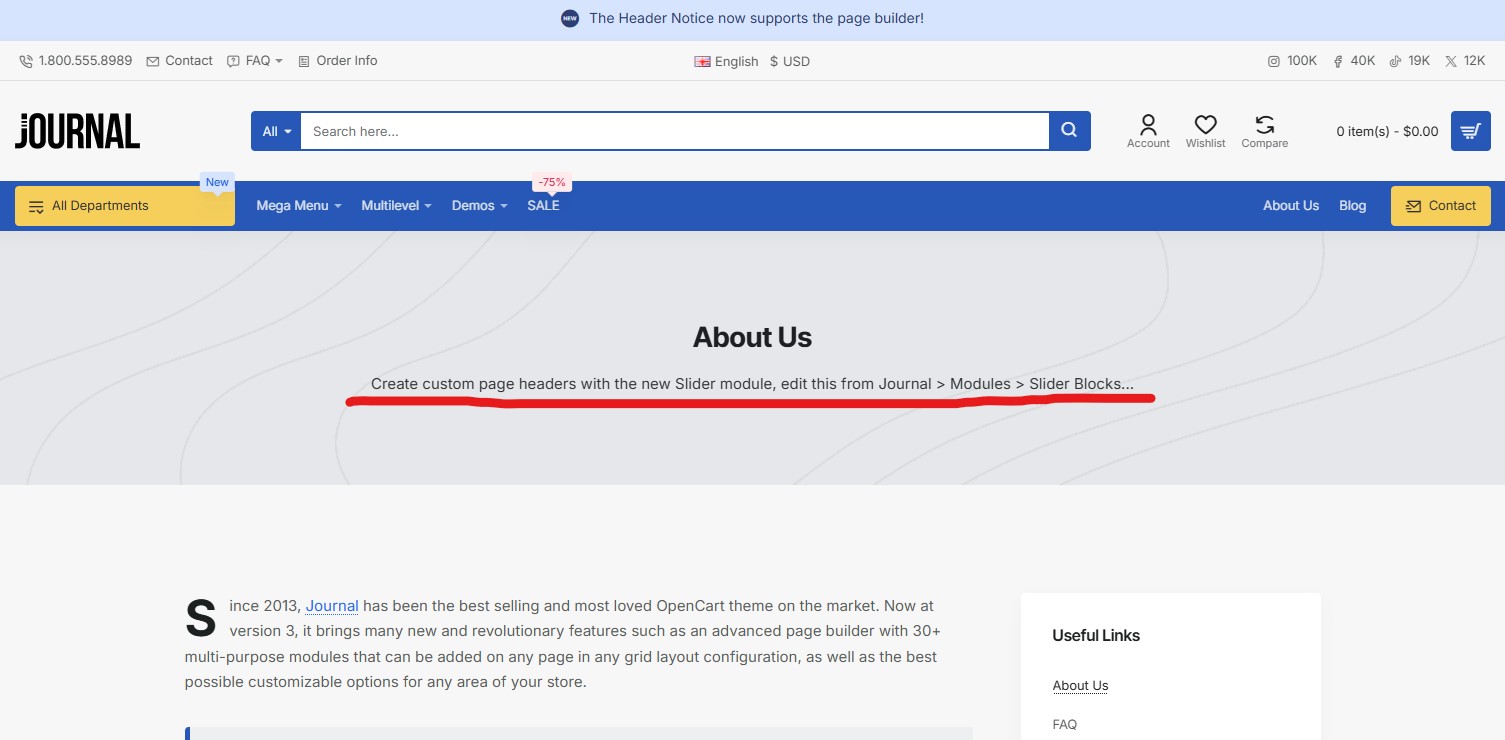
Task: Open the Multilevel dropdown menu
Action: (396, 206)
